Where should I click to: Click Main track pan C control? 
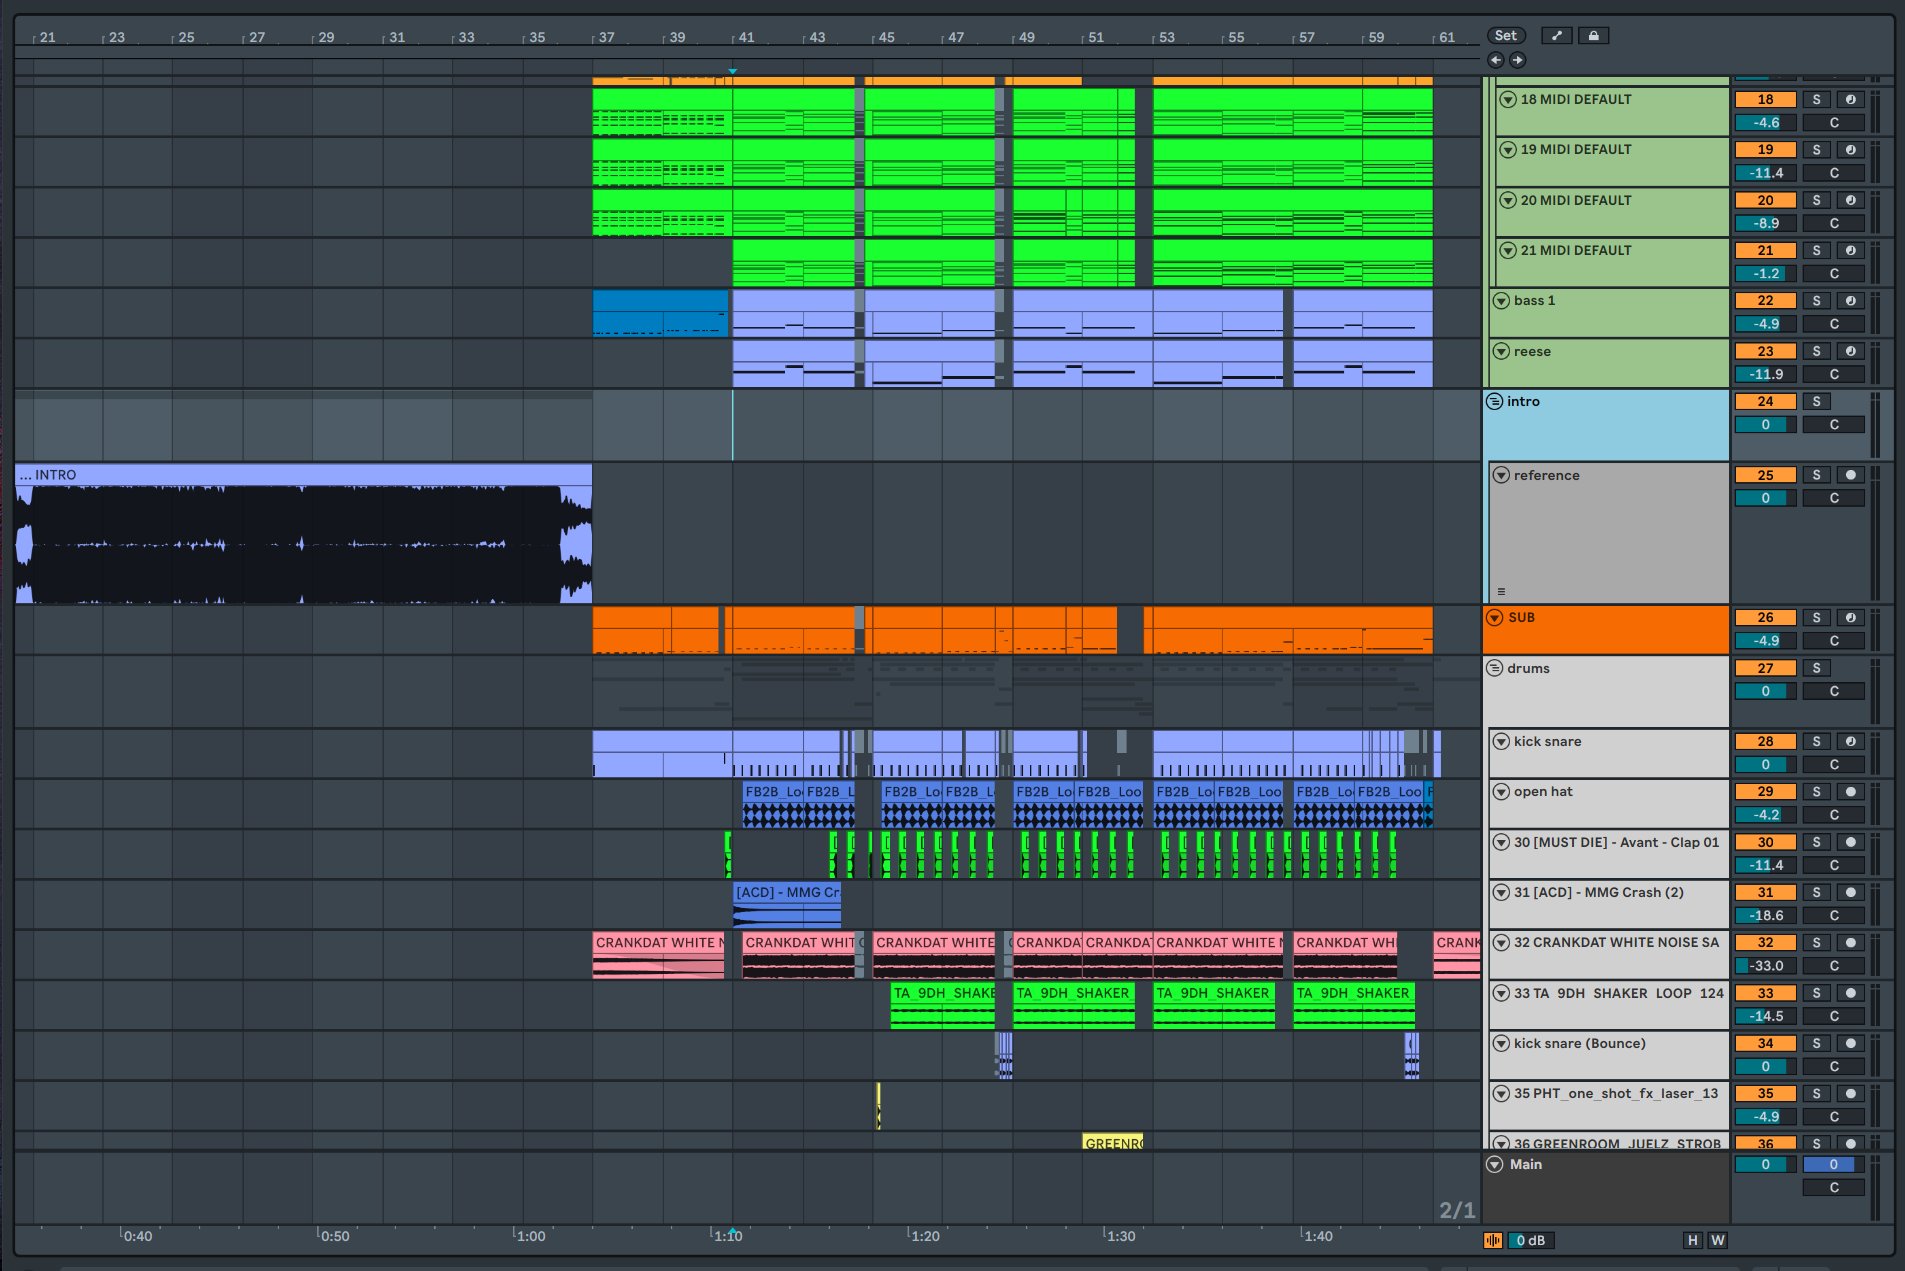coord(1834,1187)
